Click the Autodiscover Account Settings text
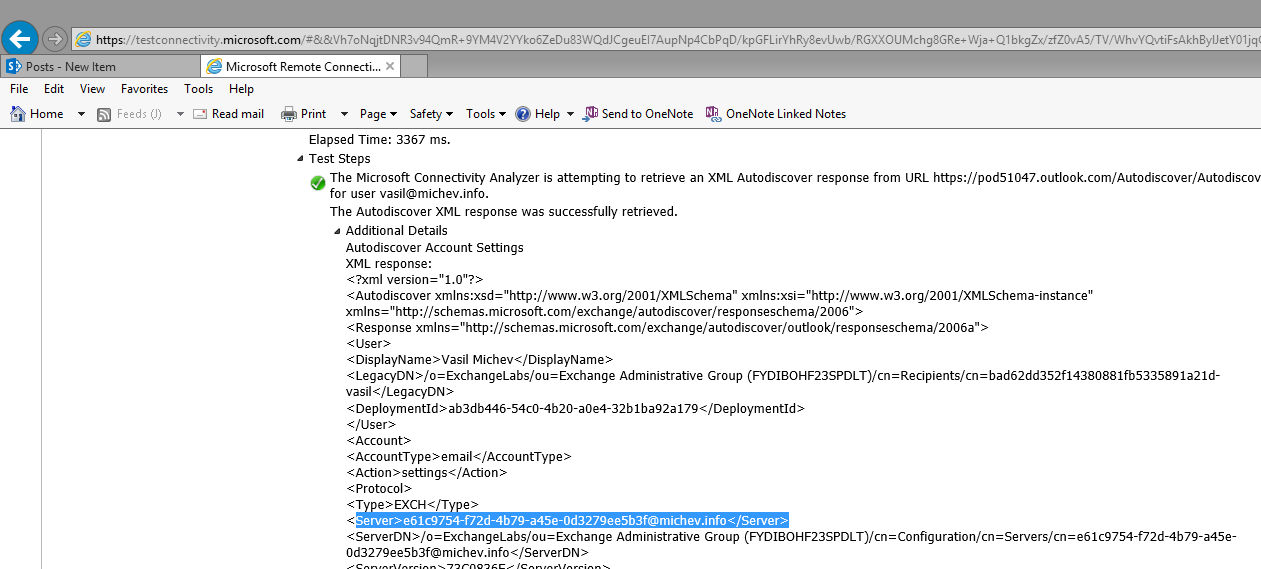This screenshot has height=569, width=1261. [434, 247]
